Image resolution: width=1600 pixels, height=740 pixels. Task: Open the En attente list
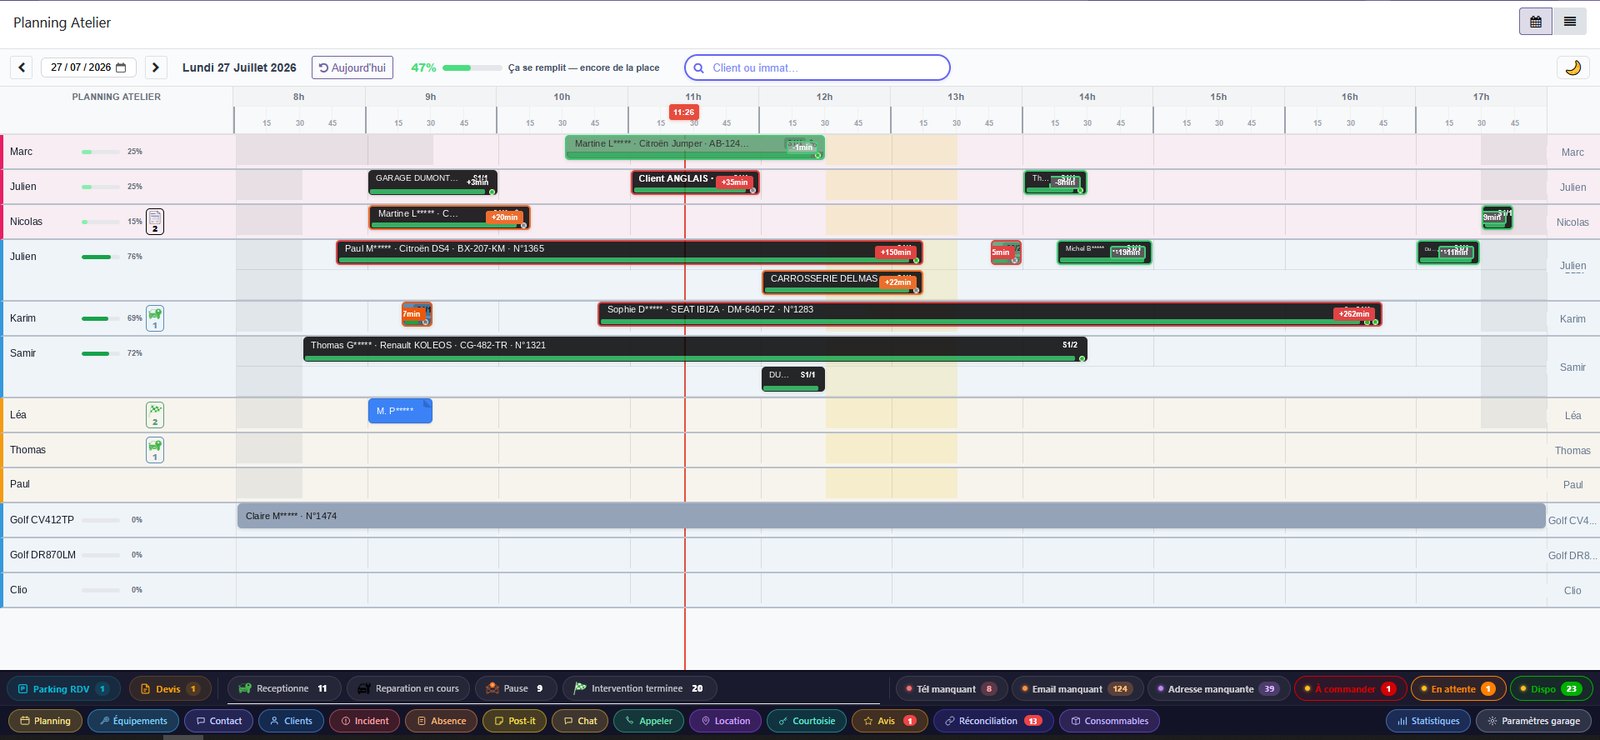[x=1458, y=689]
